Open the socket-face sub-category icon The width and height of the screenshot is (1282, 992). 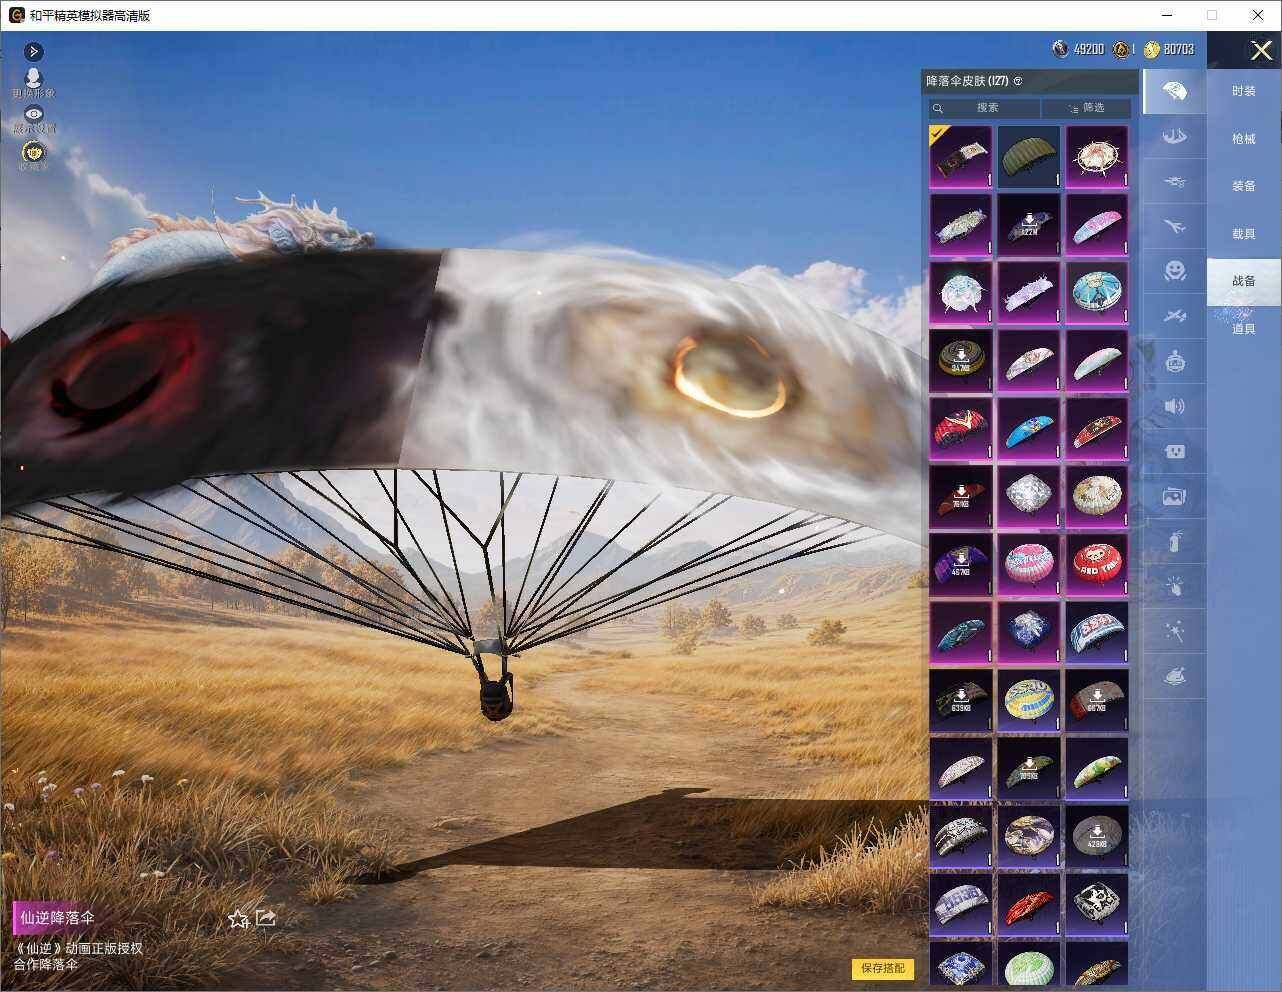coord(1174,451)
